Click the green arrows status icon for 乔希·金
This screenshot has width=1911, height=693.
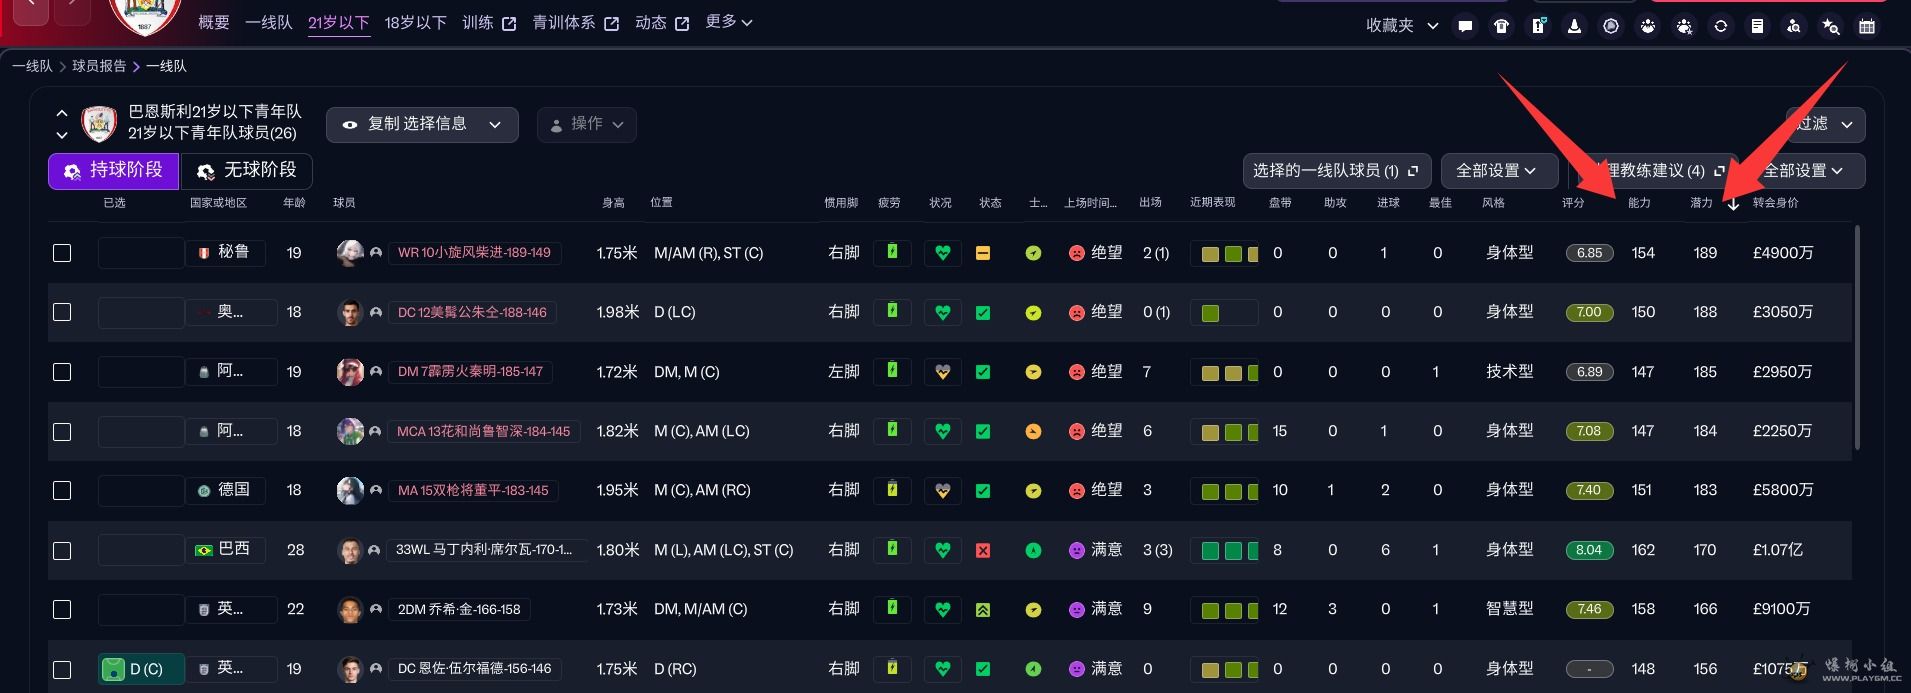(983, 609)
